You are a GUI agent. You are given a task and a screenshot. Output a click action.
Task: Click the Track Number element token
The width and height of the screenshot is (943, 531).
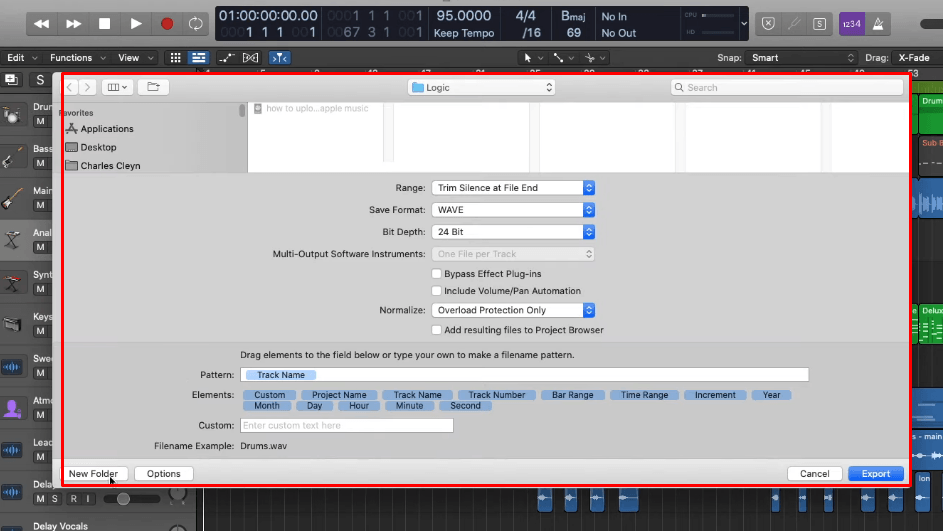point(497,395)
